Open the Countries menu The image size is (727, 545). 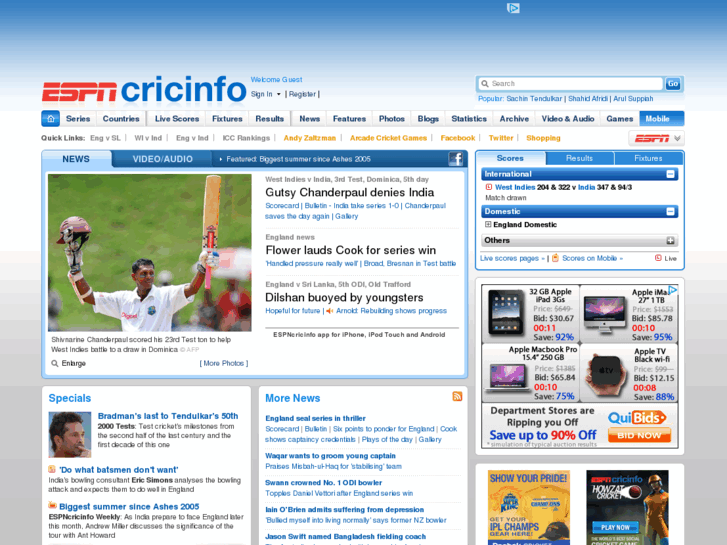click(121, 119)
